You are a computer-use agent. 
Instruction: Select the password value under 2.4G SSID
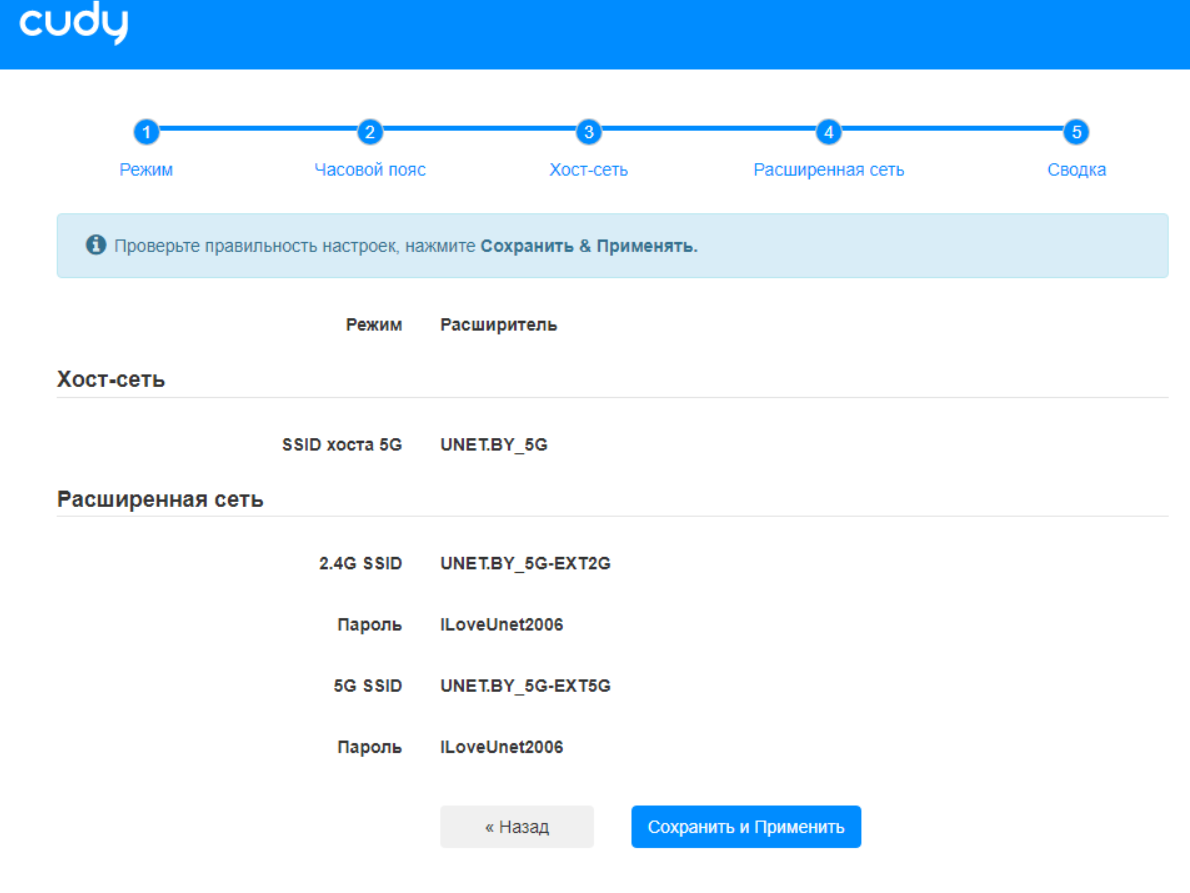pos(502,624)
